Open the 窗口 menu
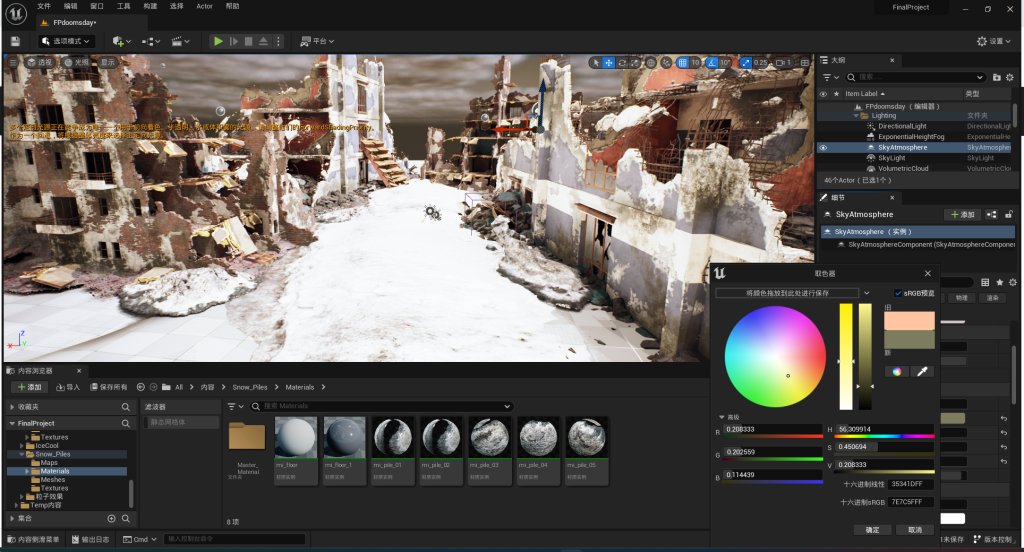1024x552 pixels. pyautogui.click(x=97, y=6)
